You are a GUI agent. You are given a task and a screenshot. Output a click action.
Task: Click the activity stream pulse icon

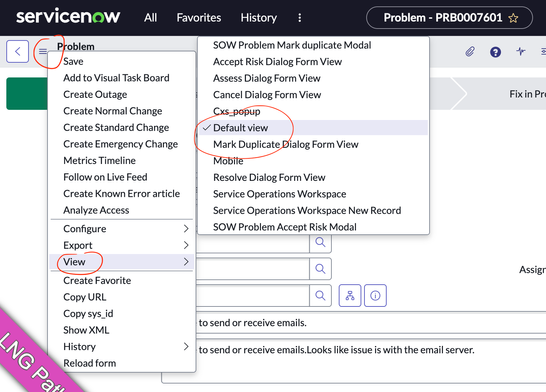[521, 52]
